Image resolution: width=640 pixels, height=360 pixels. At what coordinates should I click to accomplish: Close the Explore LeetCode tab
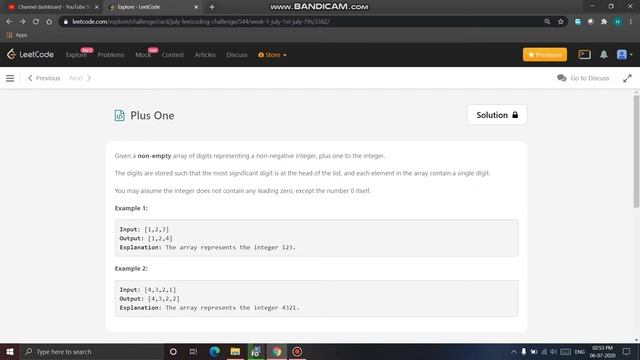click(x=196, y=7)
